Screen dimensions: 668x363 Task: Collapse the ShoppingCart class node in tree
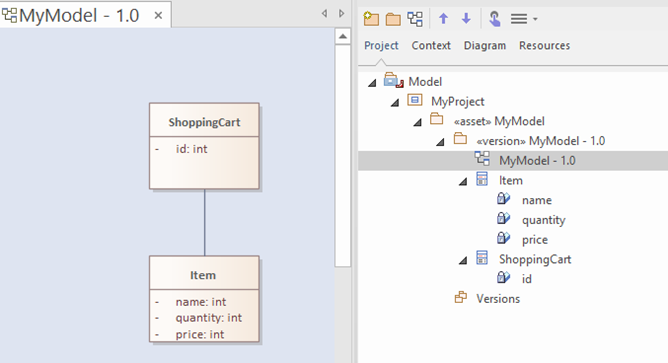pyautogui.click(x=463, y=260)
